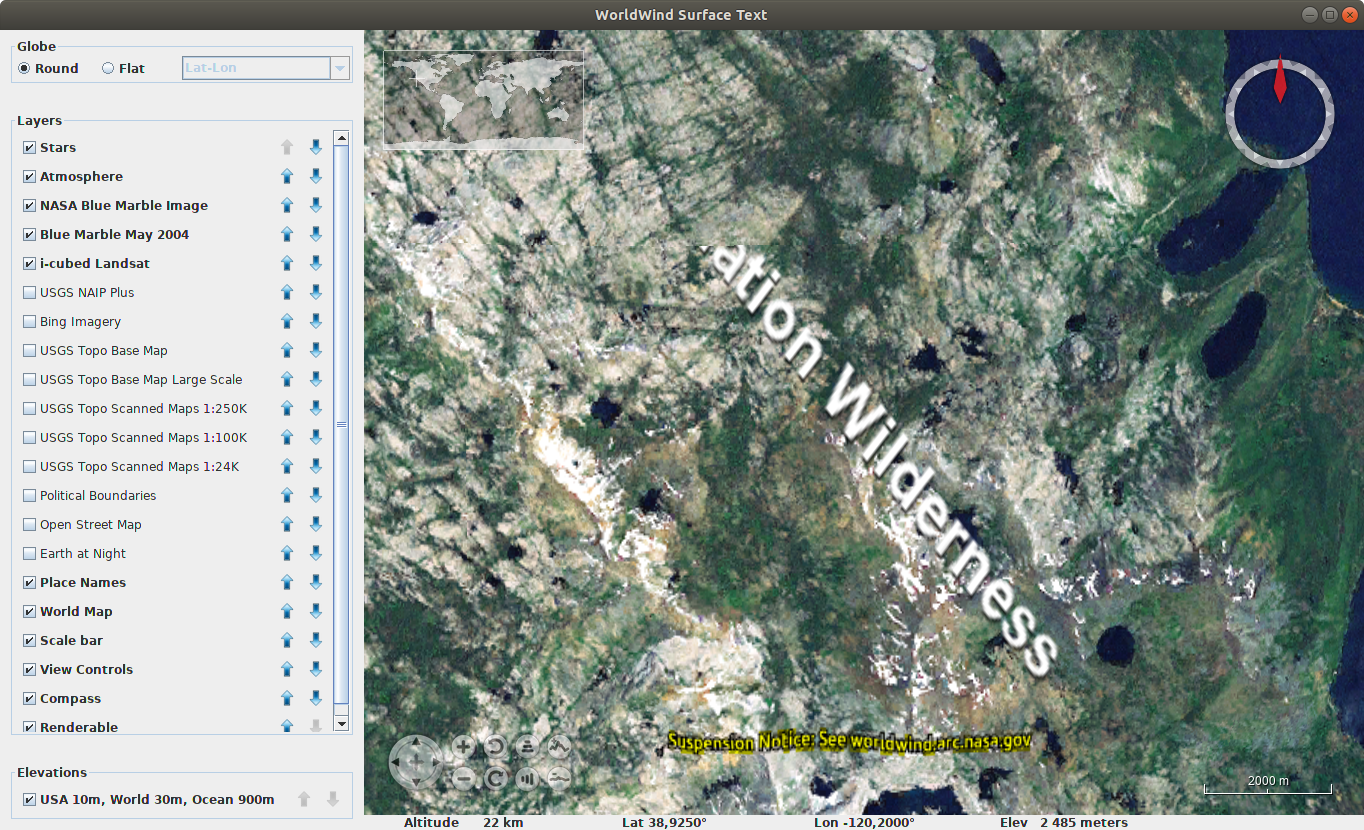This screenshot has height=830, width=1364.
Task: Enable the Earth at Night layer
Action: (29, 553)
